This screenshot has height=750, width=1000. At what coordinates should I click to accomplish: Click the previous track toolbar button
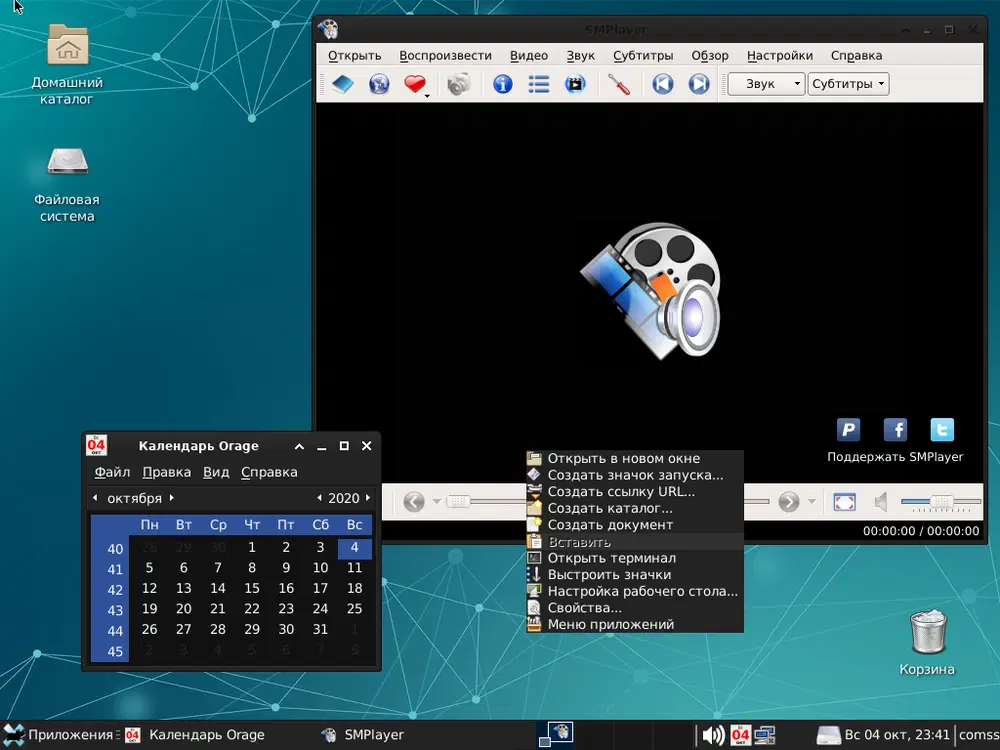(662, 85)
